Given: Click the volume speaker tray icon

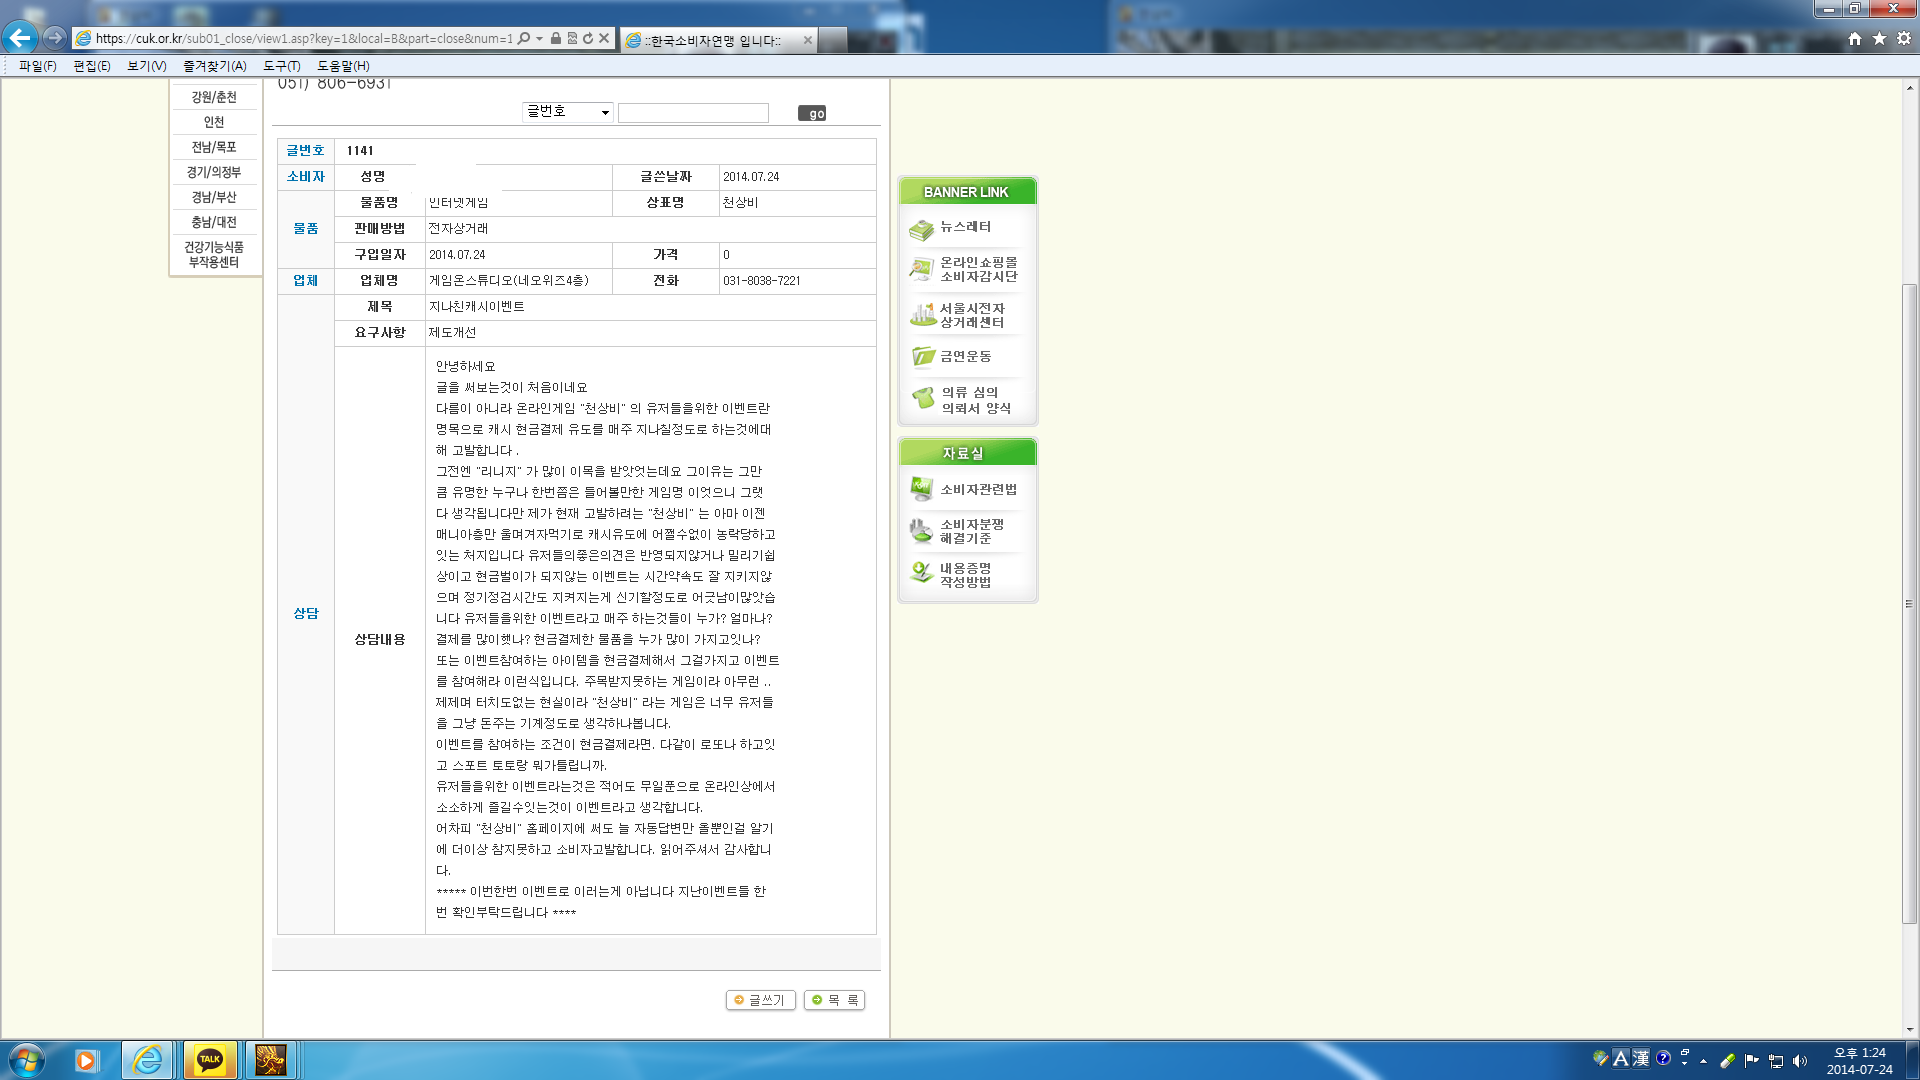Looking at the screenshot, I should pos(1800,1061).
